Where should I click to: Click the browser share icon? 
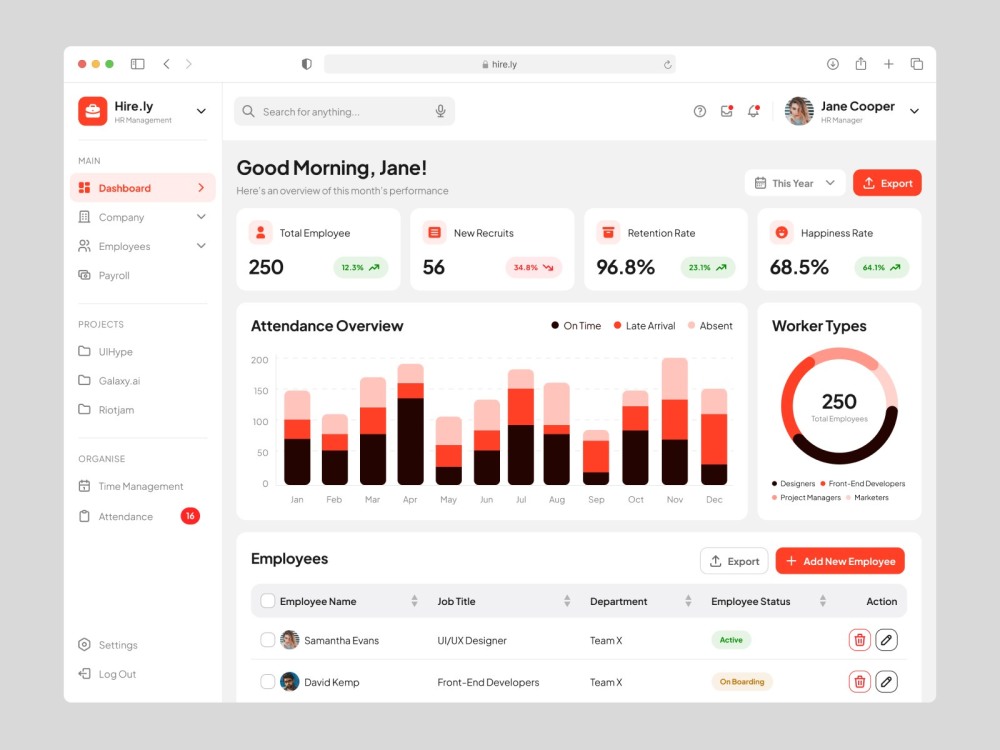coord(861,63)
